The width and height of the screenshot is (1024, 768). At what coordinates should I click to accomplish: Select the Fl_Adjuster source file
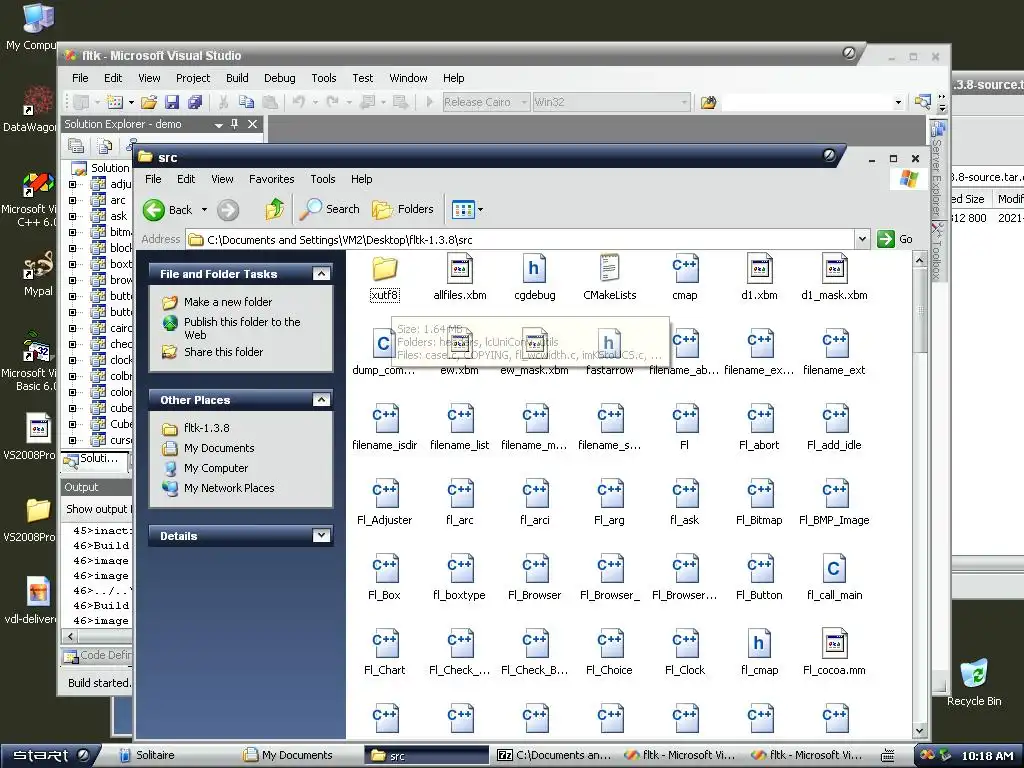385,504
